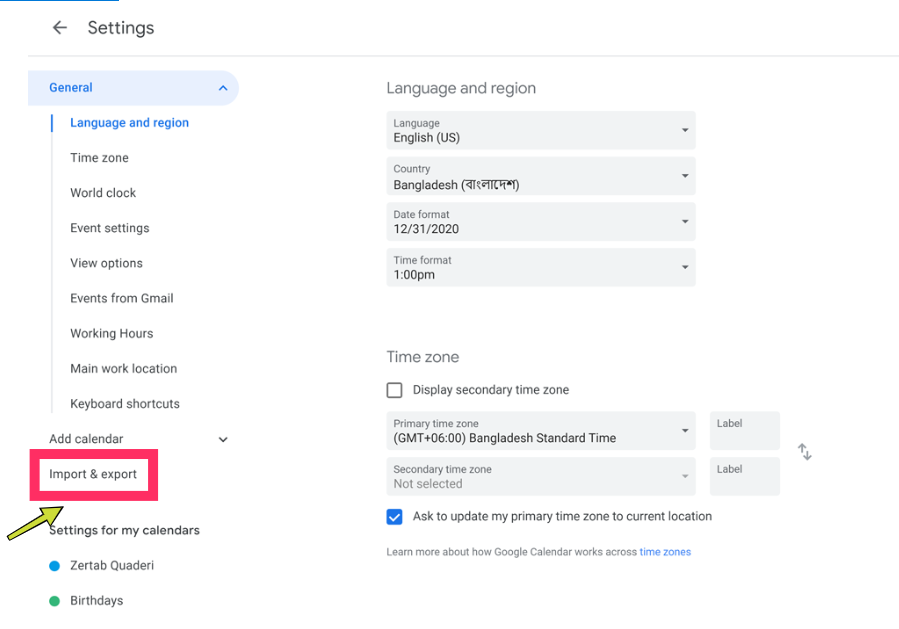
Task: Open the Date format dropdown
Action: (541, 221)
